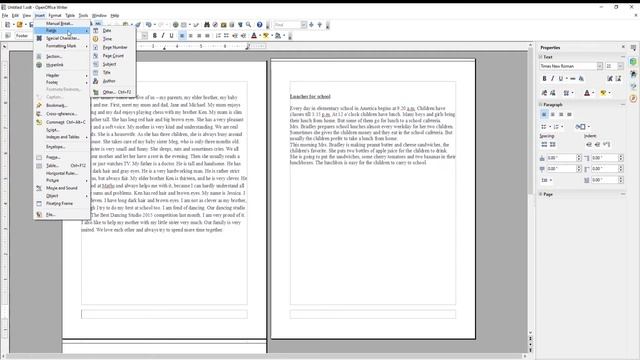Select Section entry in Insert menu
This screenshot has width=640, height=360.
pyautogui.click(x=54, y=56)
